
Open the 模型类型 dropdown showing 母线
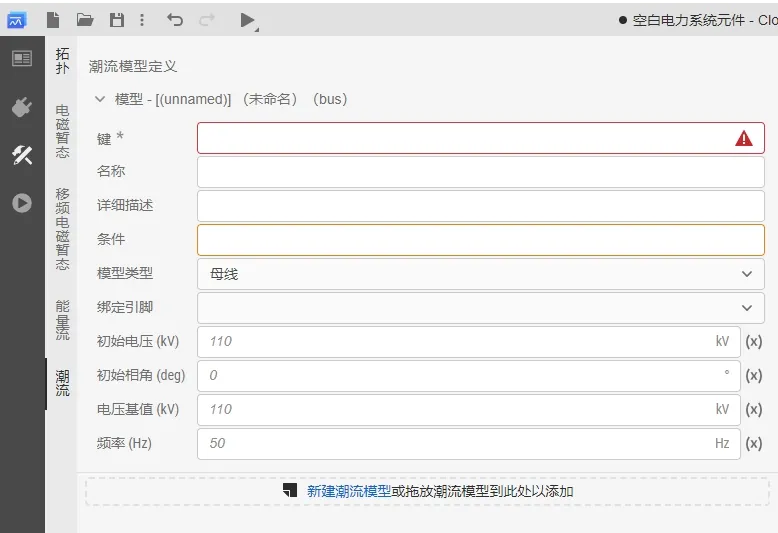481,274
